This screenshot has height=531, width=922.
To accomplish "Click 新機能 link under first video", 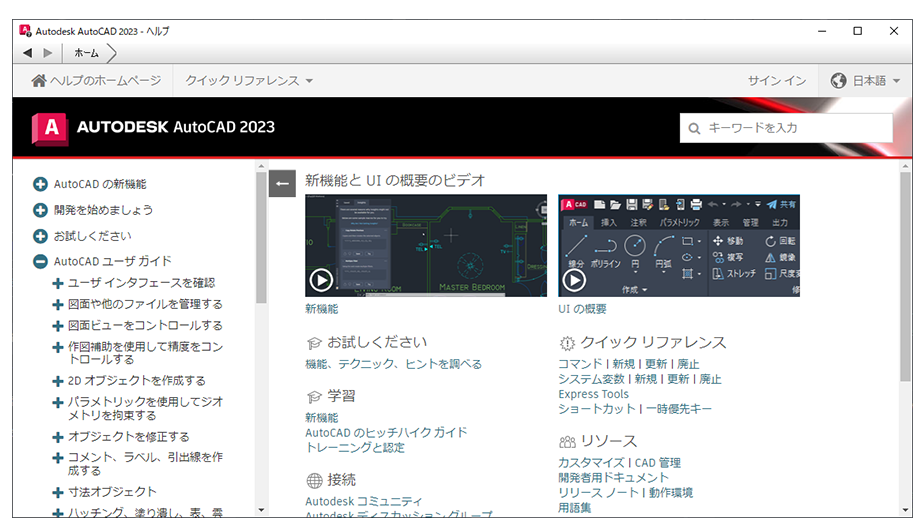I will point(322,309).
